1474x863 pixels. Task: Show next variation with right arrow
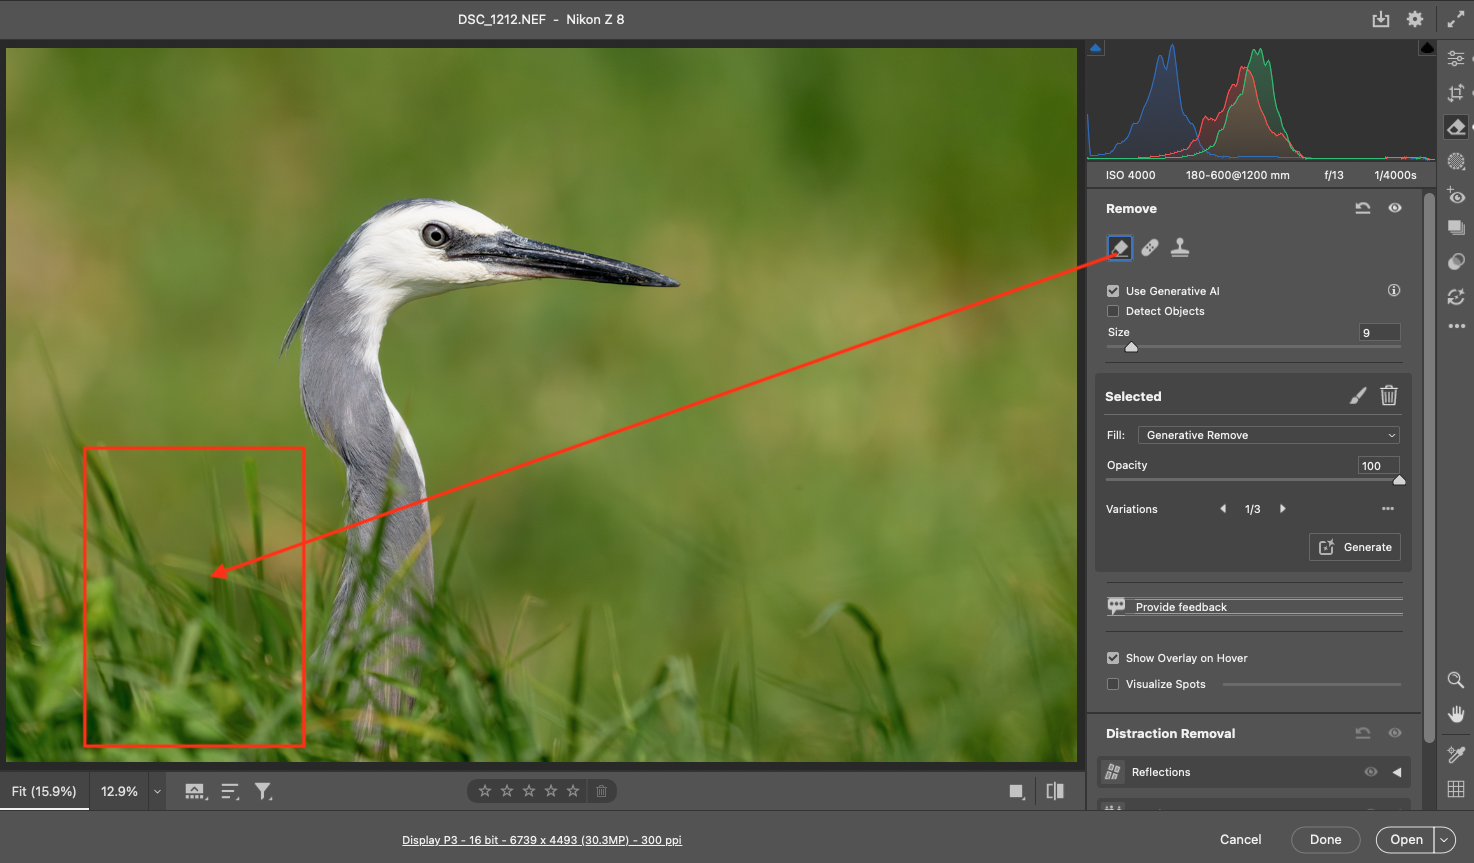point(1283,509)
